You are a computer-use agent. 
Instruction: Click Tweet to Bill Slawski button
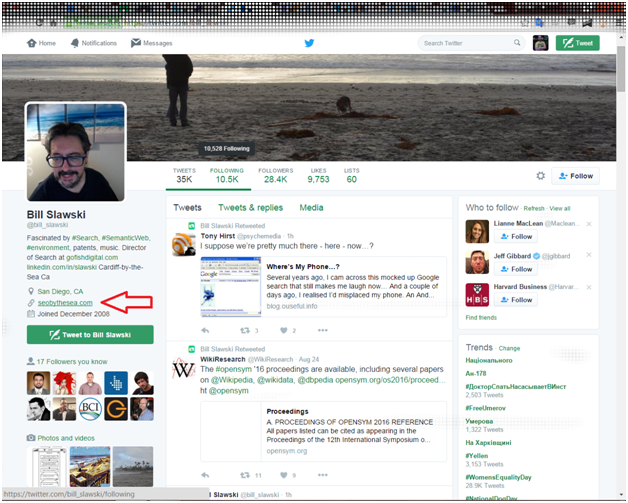[90, 335]
